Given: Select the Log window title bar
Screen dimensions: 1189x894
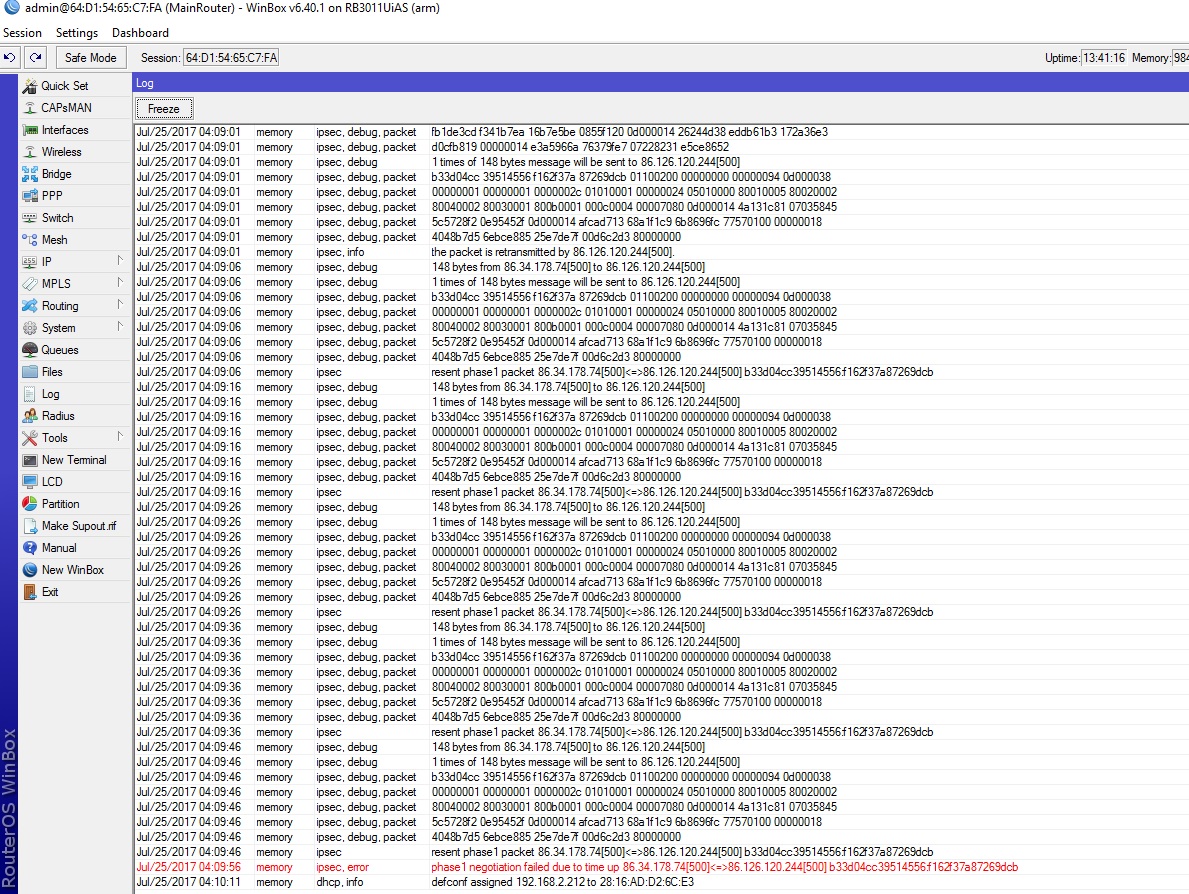Looking at the screenshot, I should tap(660, 83).
